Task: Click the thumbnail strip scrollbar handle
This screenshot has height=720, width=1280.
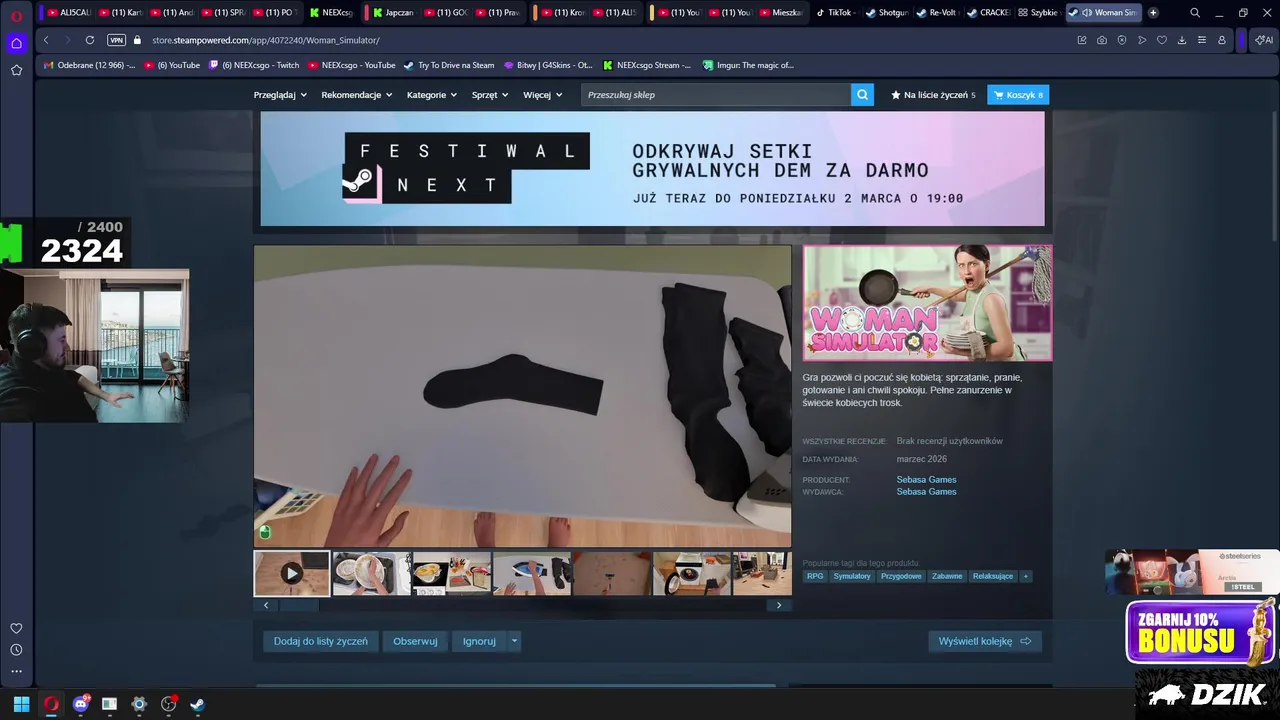Action: click(x=297, y=605)
